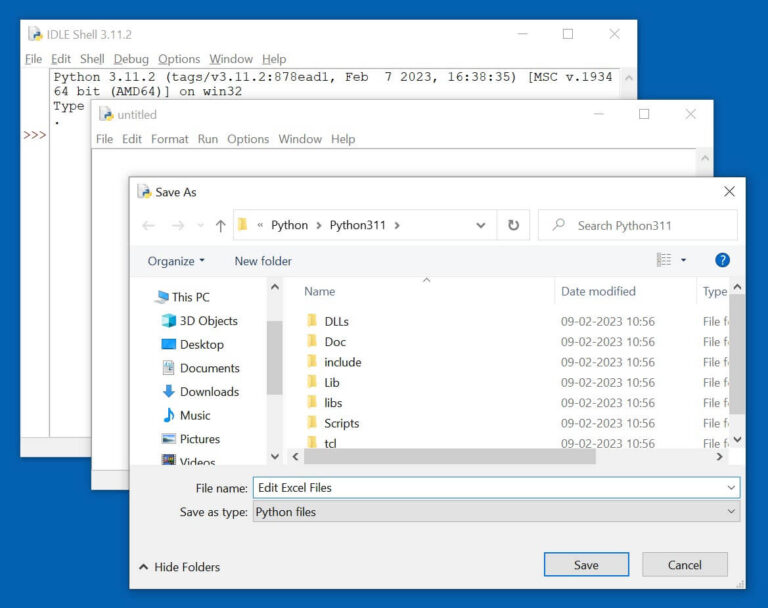Open the Format menu in untitled editor
The image size is (768, 608).
pos(169,139)
